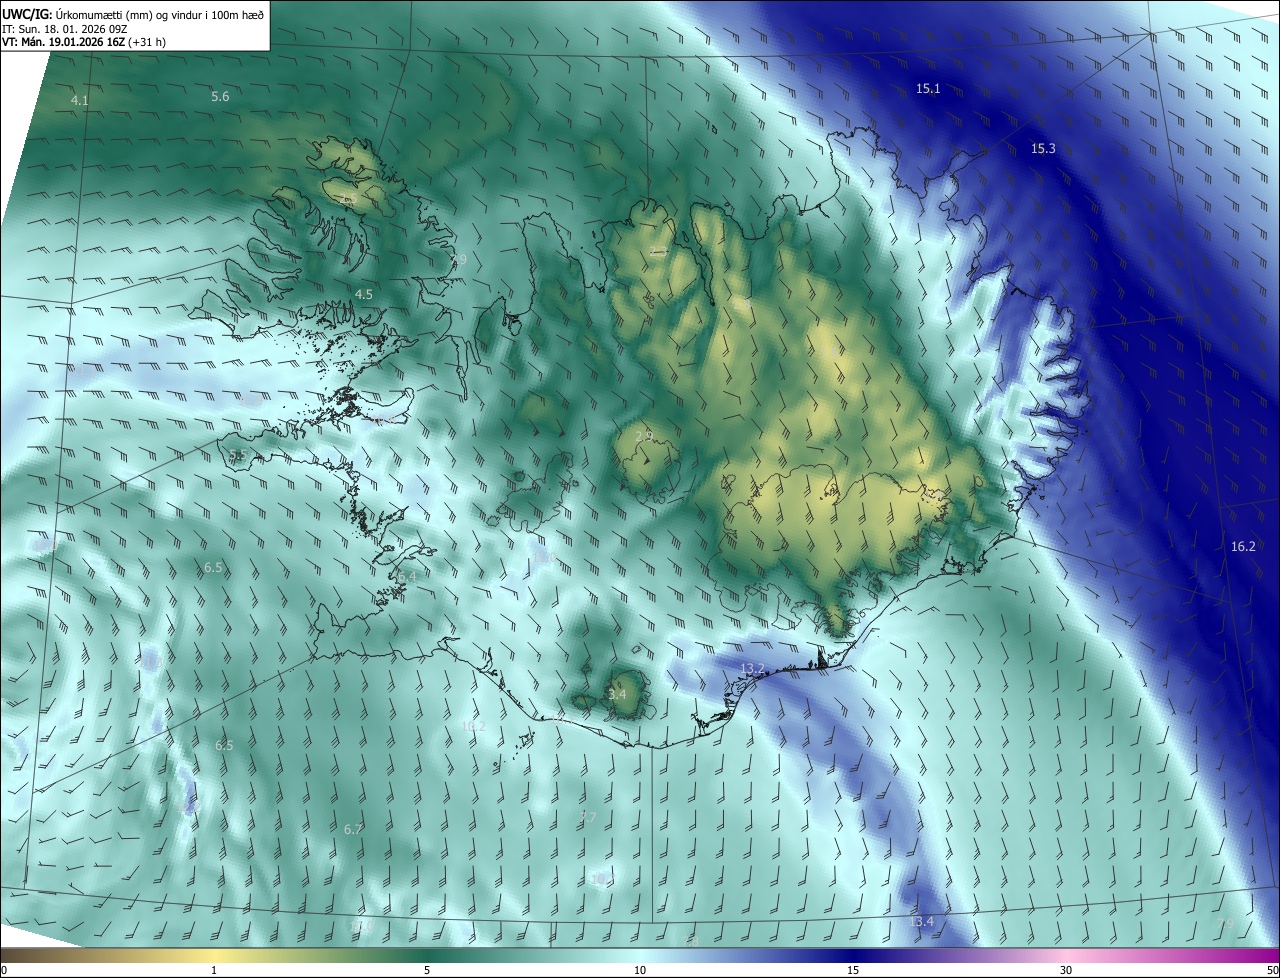
Task: Click the 6.4 value label
Action: point(407,576)
